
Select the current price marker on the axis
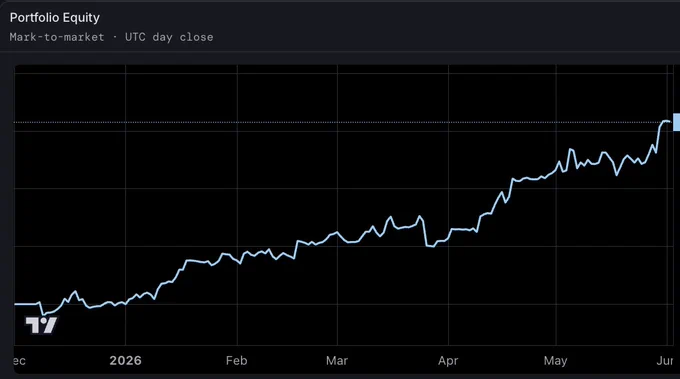677,122
